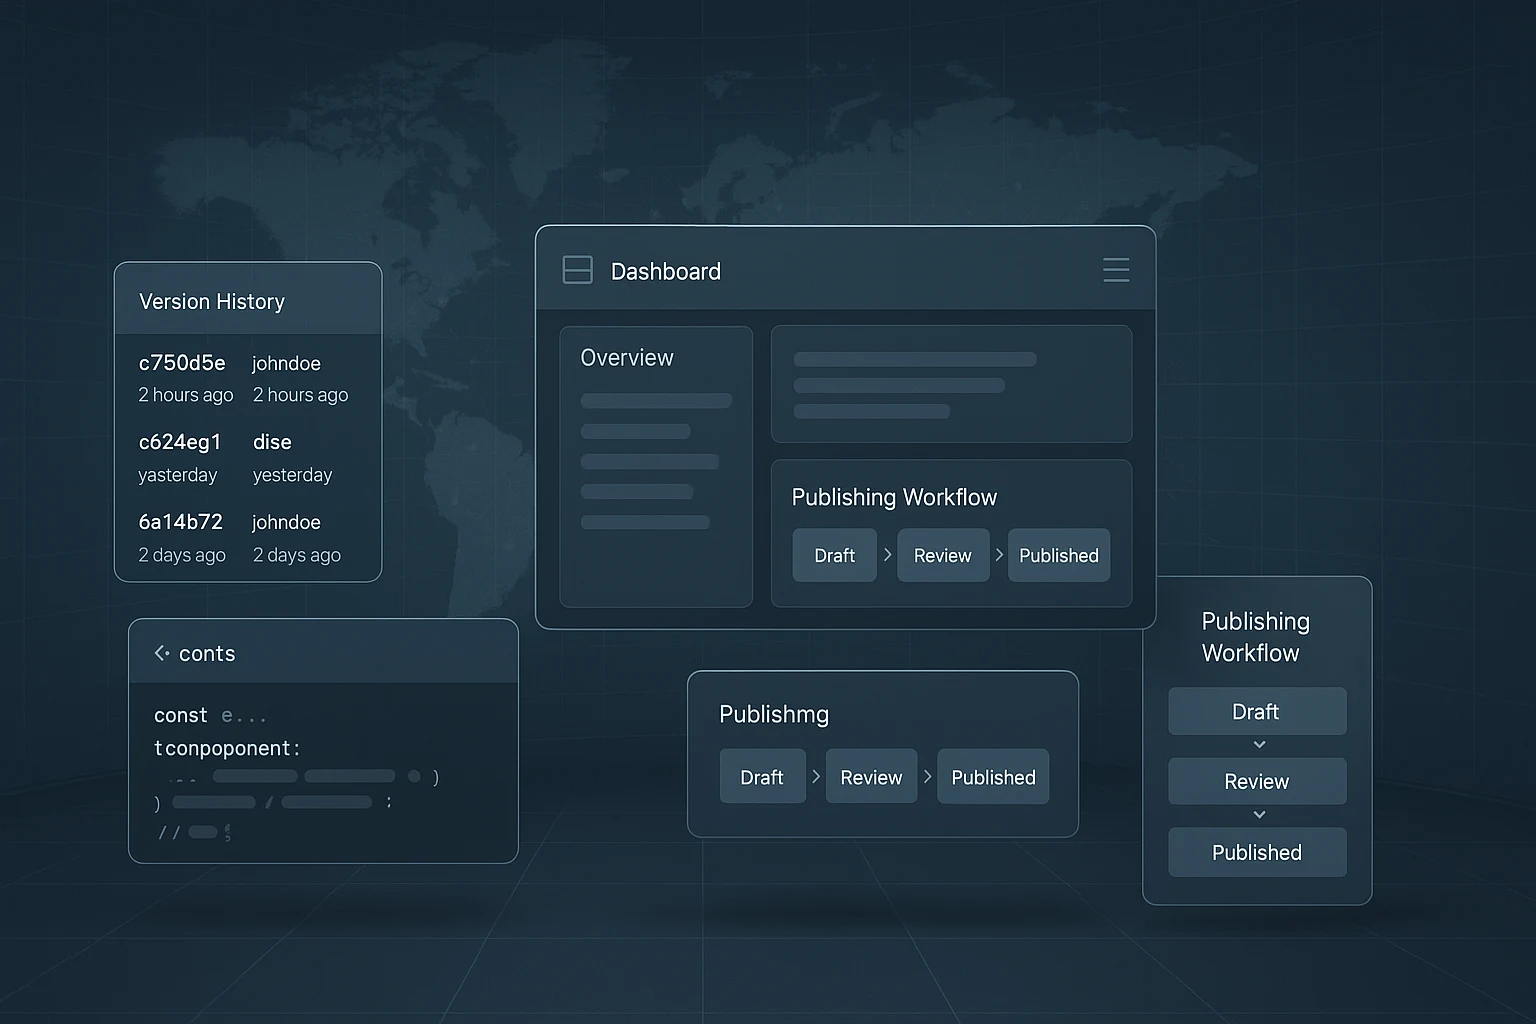Screen dimensions: 1536x1024
Task: Click the Draft button in the right Publishing Workflow panel
Action: pyautogui.click(x=1257, y=711)
